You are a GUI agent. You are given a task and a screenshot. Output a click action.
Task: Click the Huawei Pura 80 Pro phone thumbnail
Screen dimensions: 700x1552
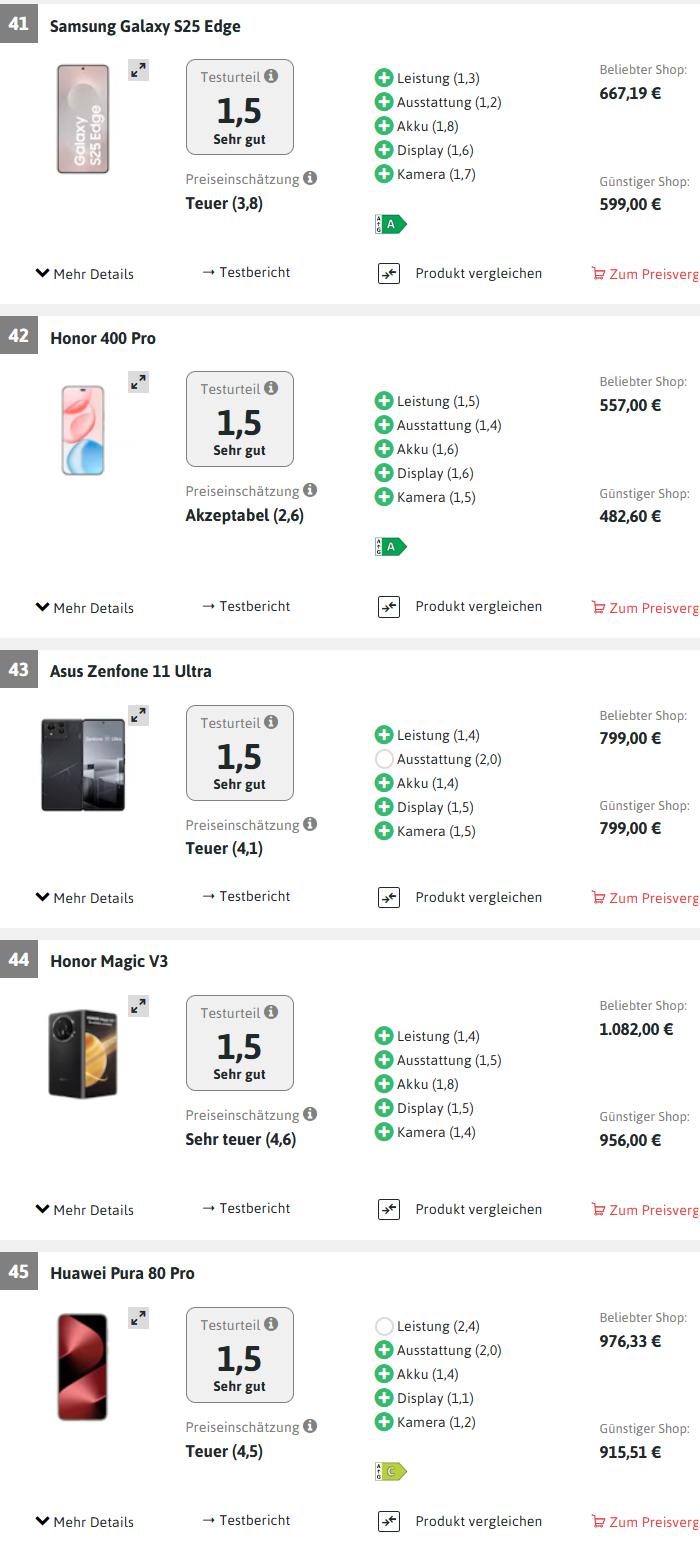82,1366
